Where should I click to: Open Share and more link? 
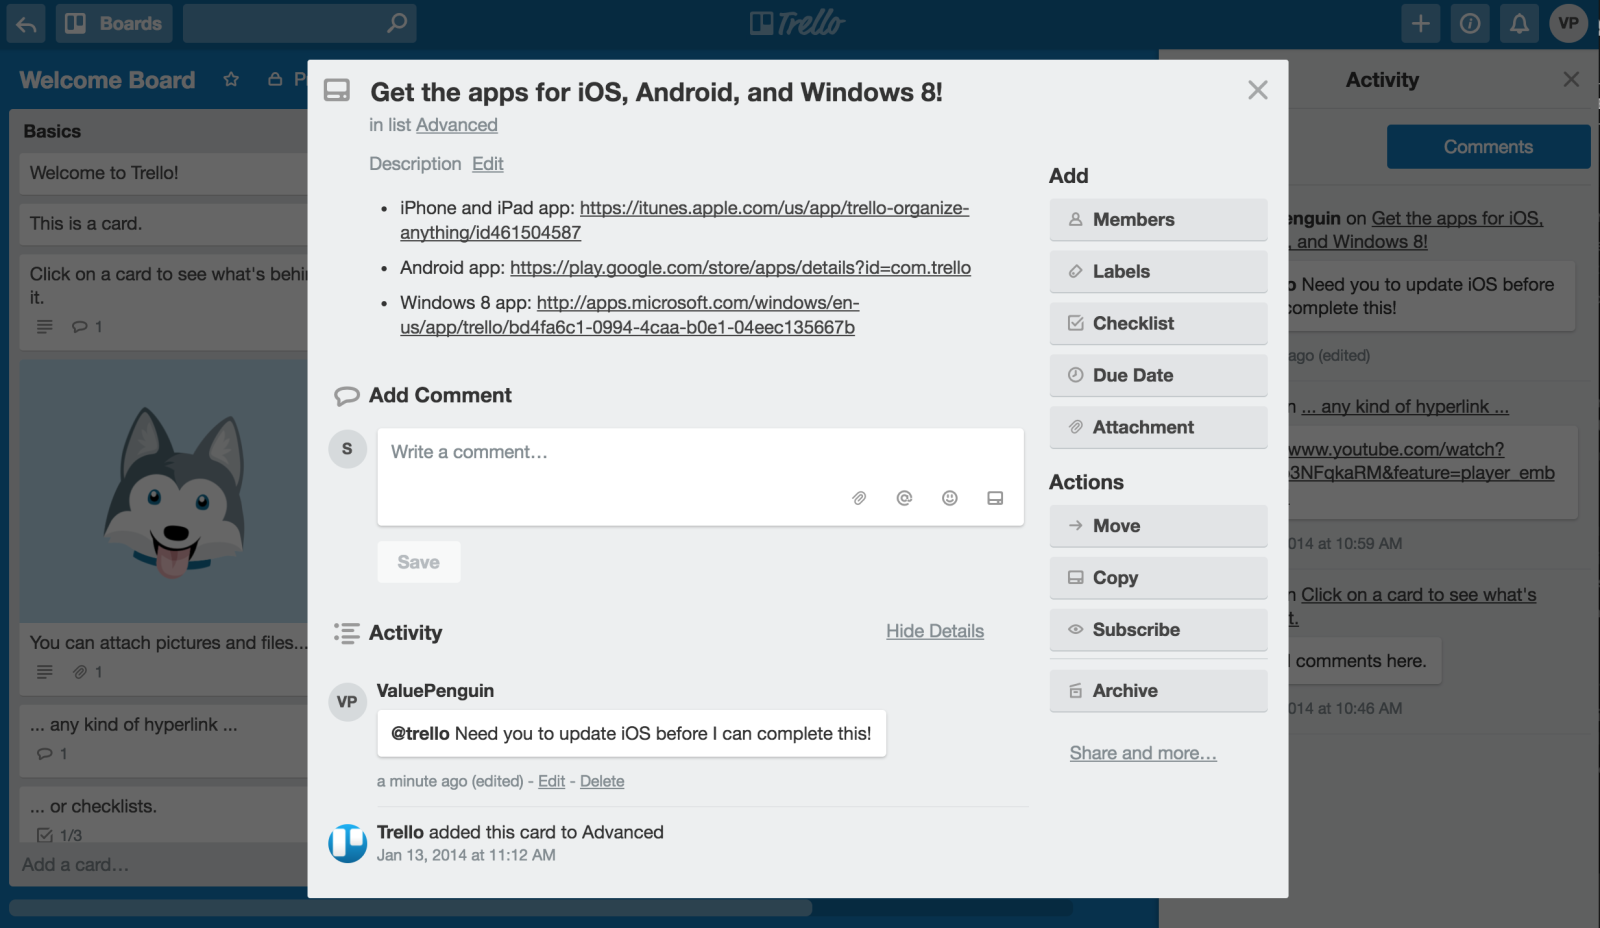(x=1143, y=753)
